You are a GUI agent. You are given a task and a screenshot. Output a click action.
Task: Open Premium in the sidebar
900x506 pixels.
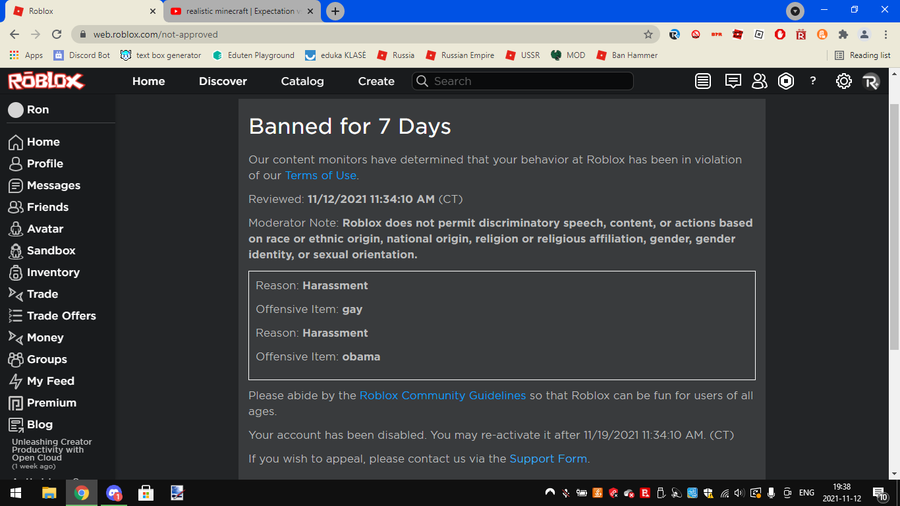42,403
